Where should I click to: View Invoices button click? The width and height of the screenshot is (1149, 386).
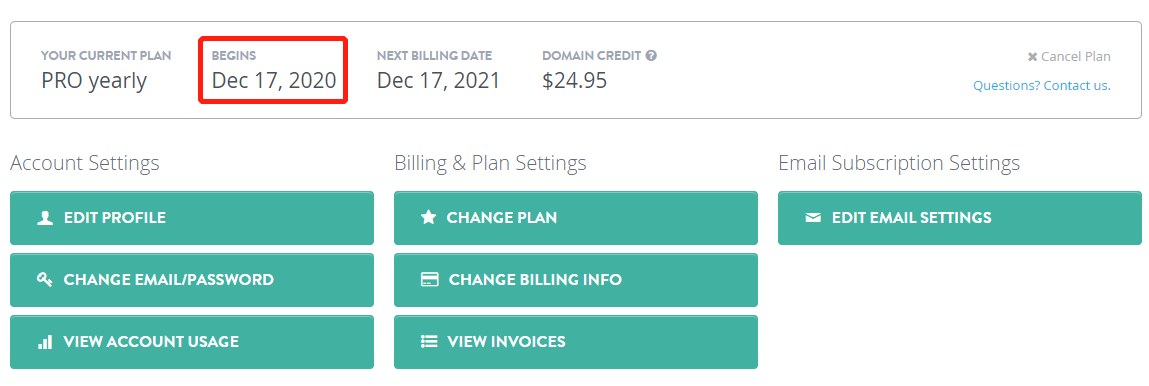(576, 341)
